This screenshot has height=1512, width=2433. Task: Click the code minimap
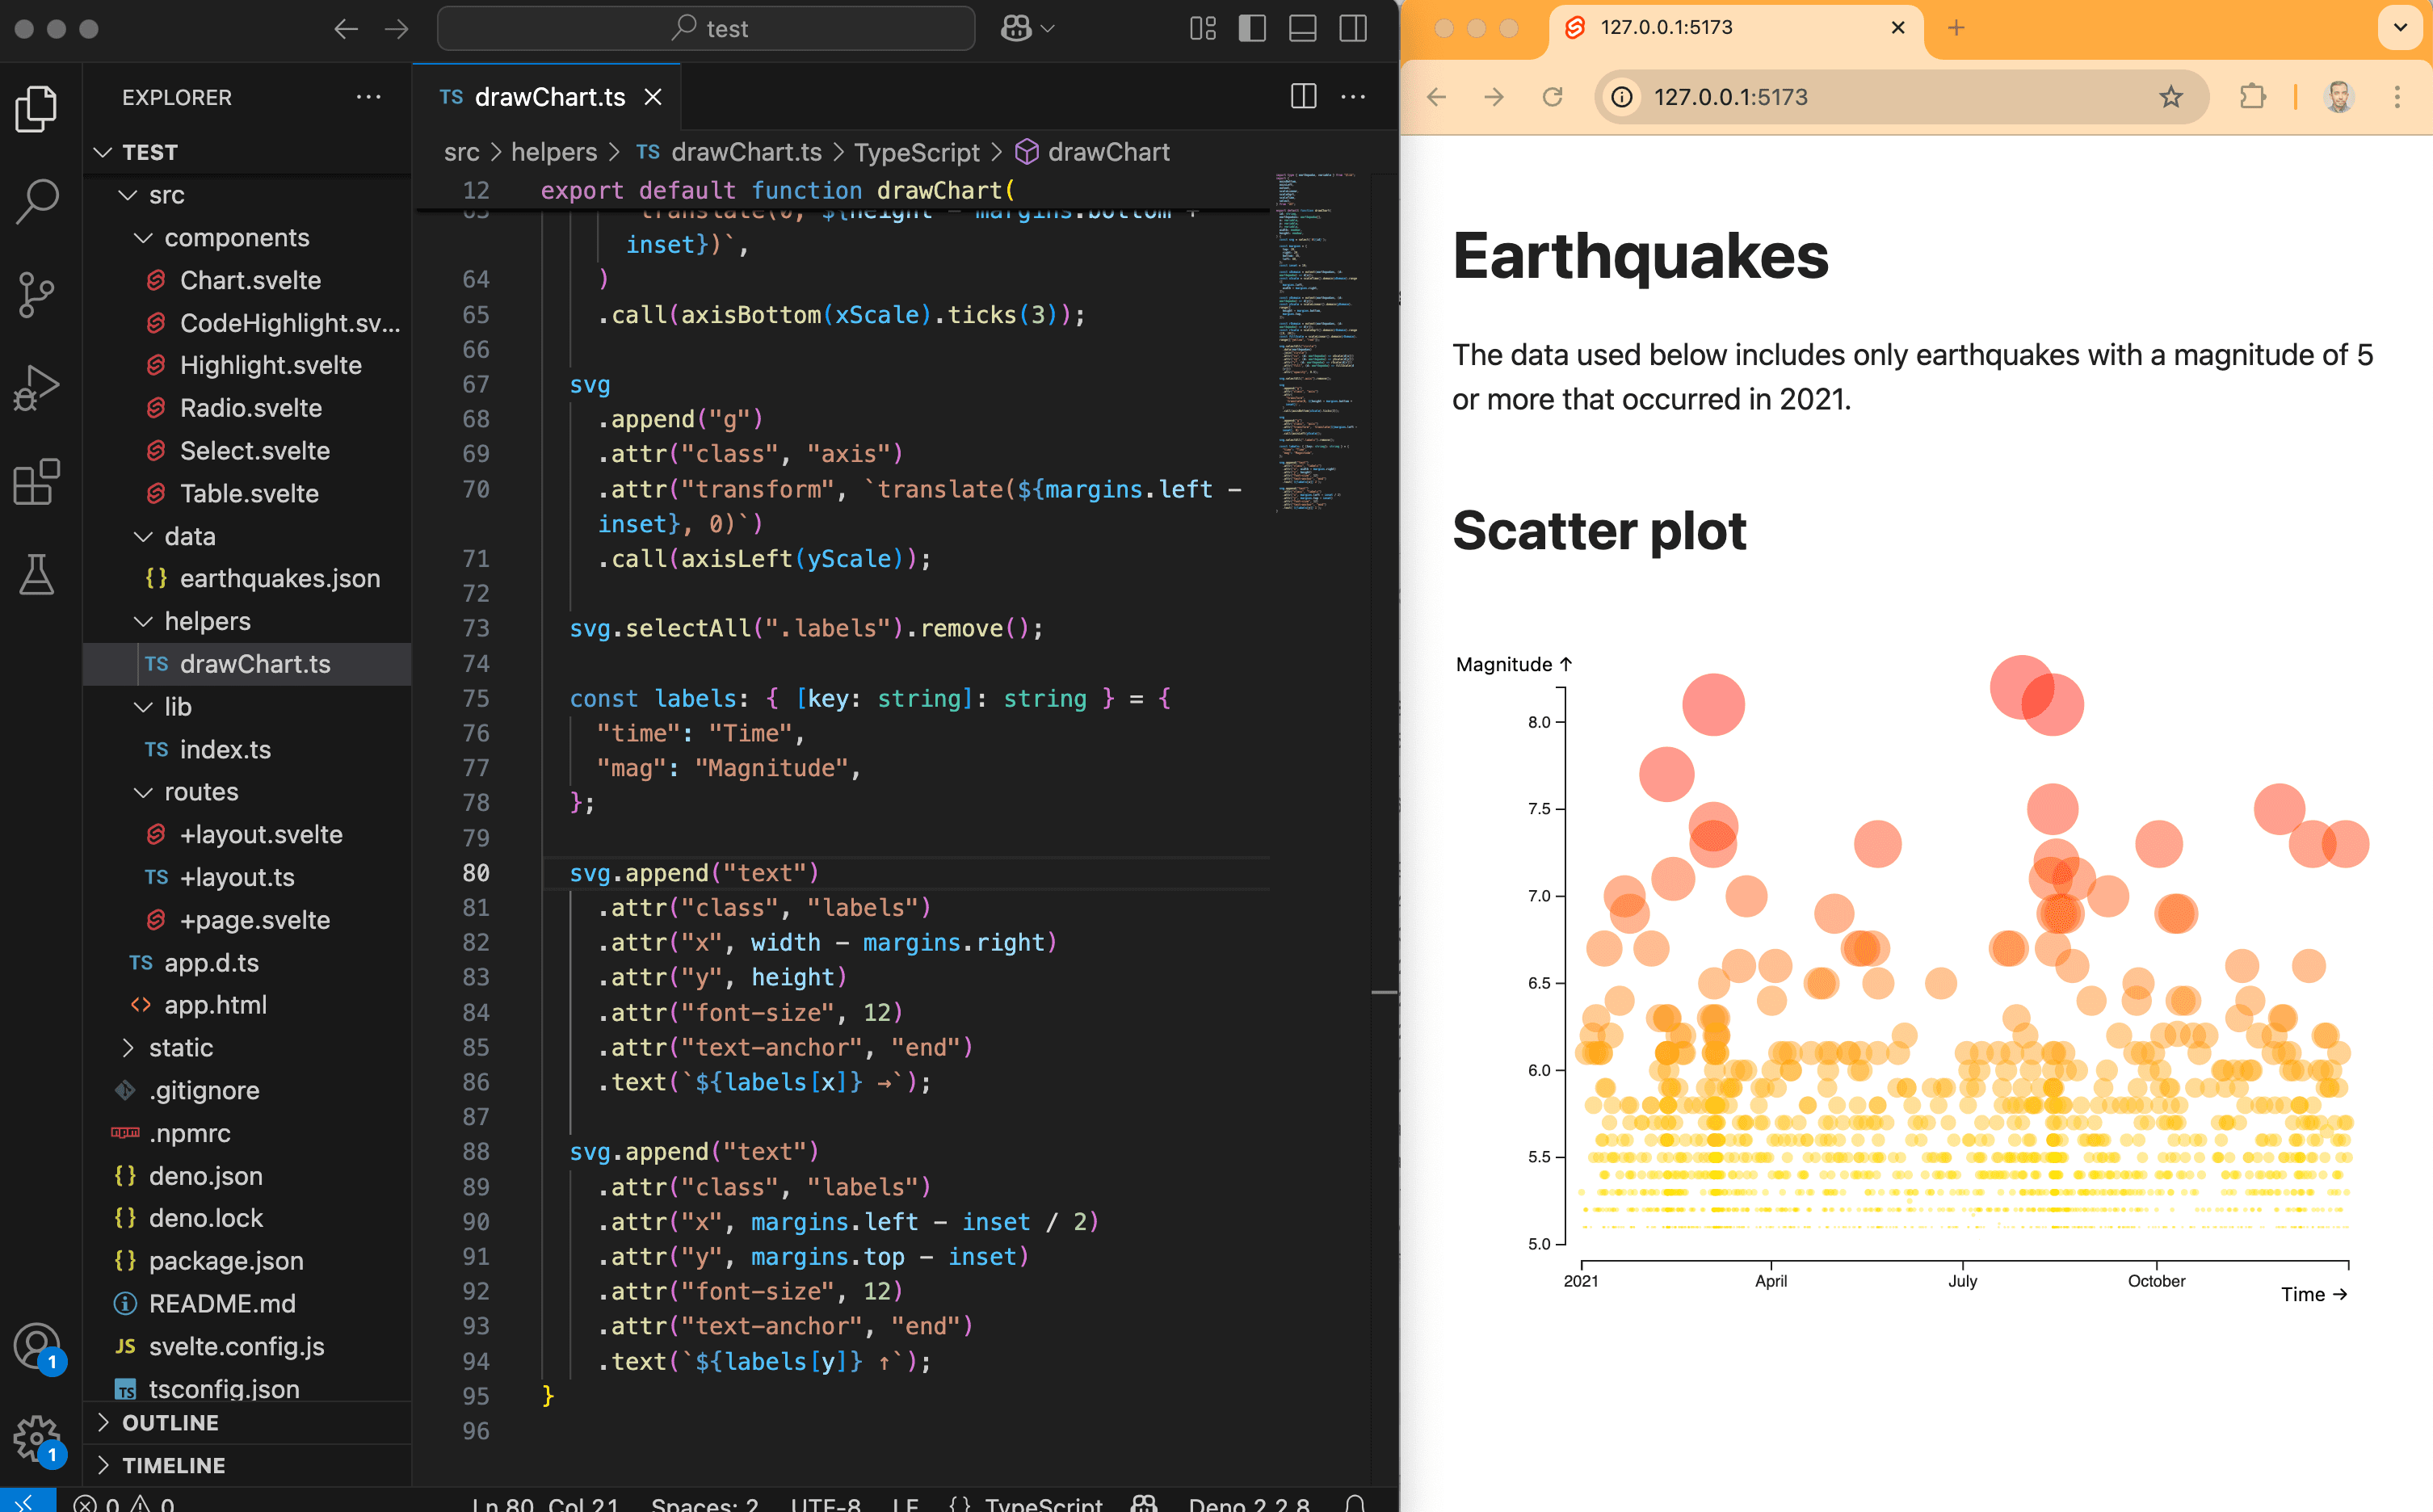pos(1317,342)
